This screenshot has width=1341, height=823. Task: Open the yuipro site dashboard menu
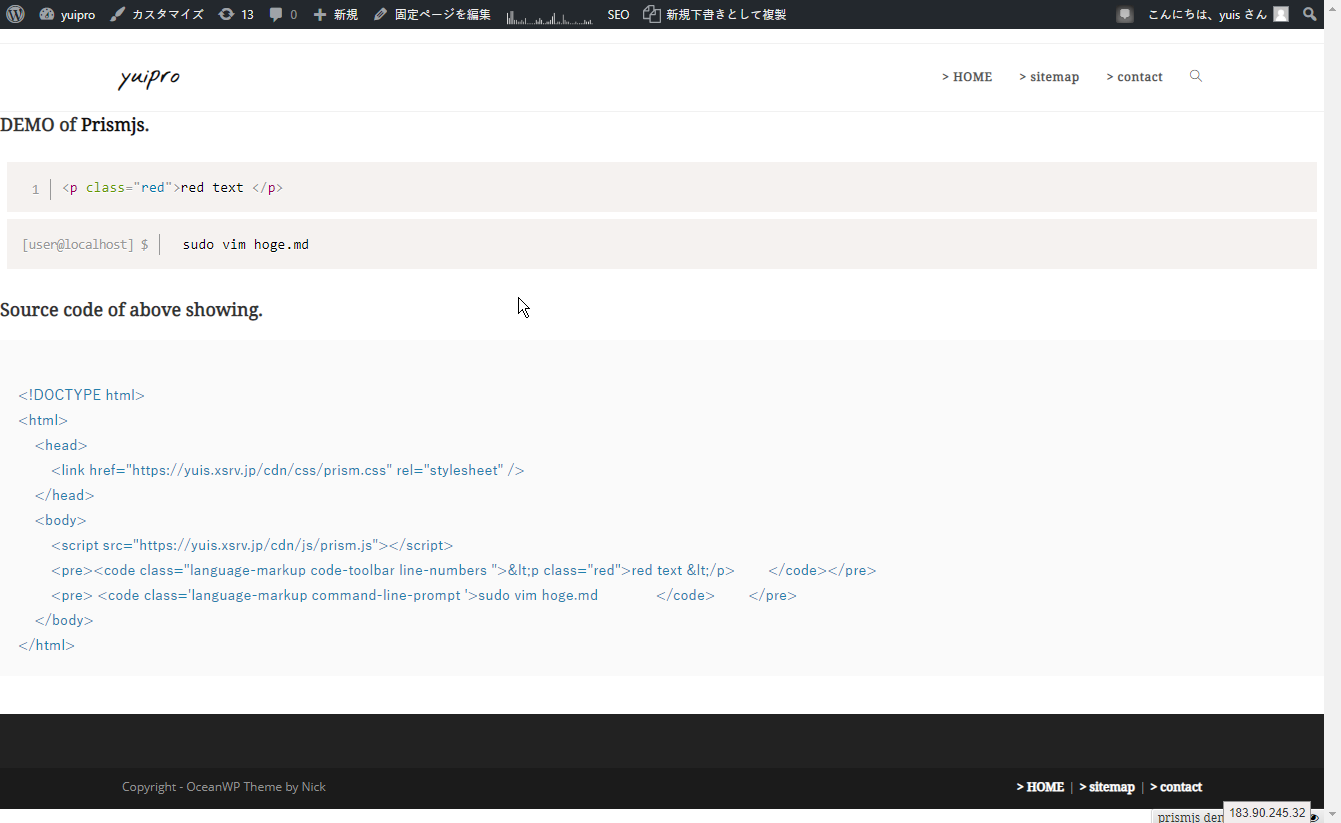[x=68, y=15]
